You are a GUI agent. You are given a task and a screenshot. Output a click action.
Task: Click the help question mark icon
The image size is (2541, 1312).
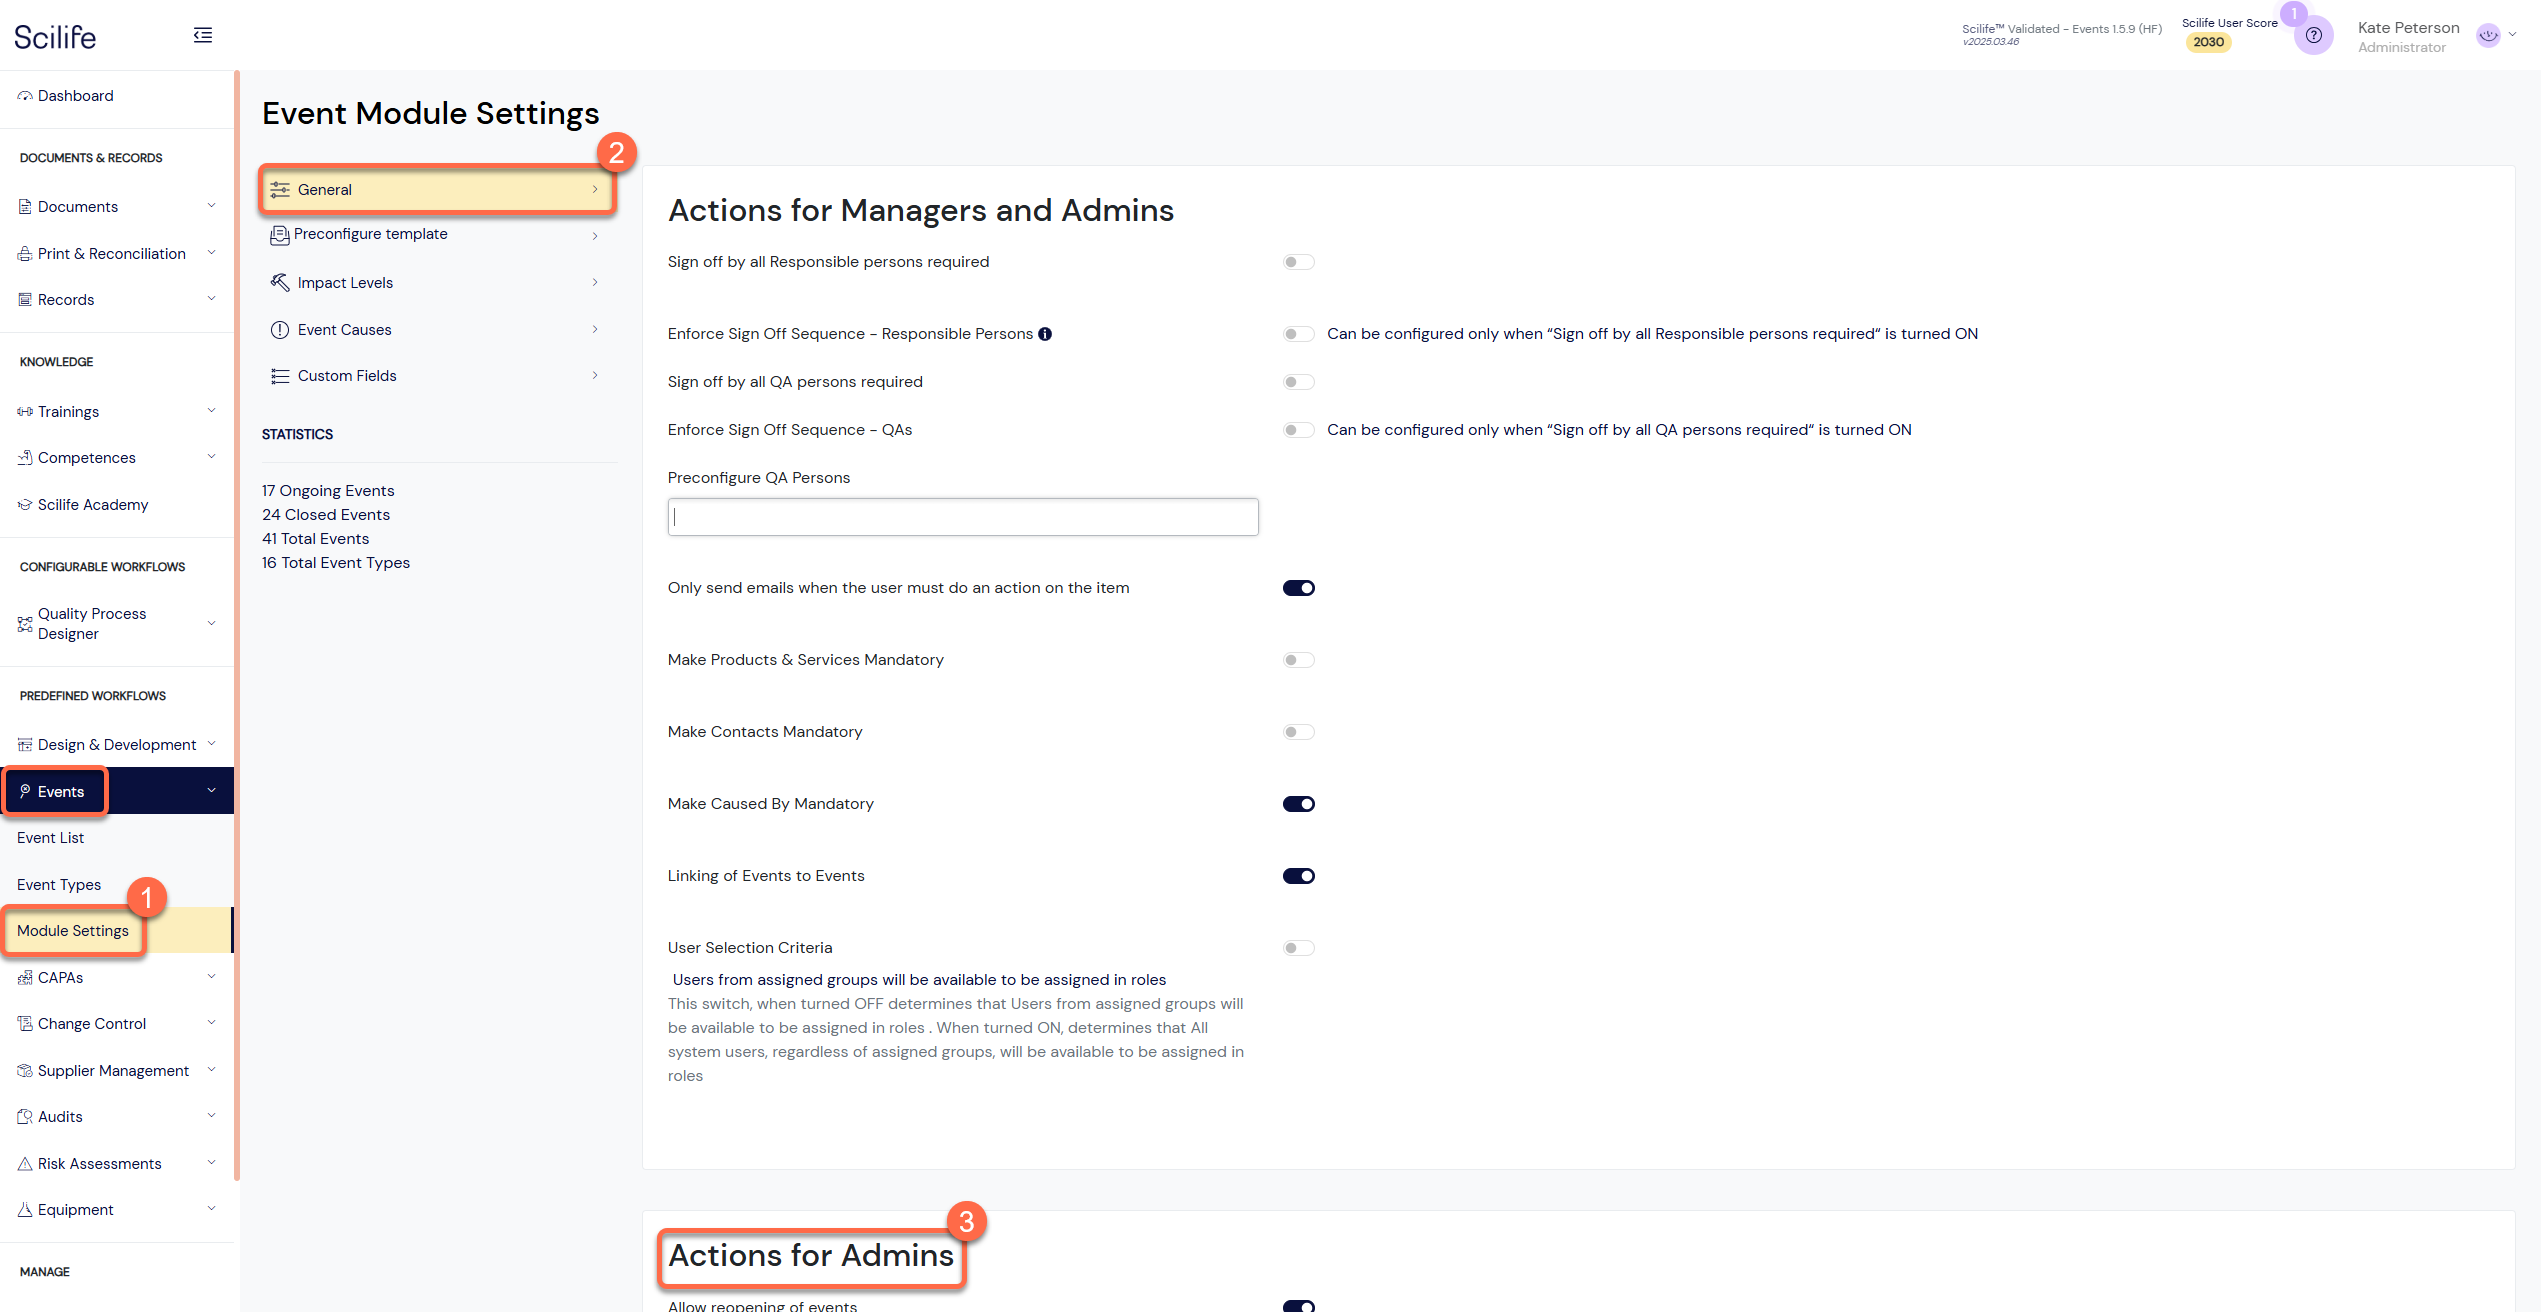point(2314,35)
